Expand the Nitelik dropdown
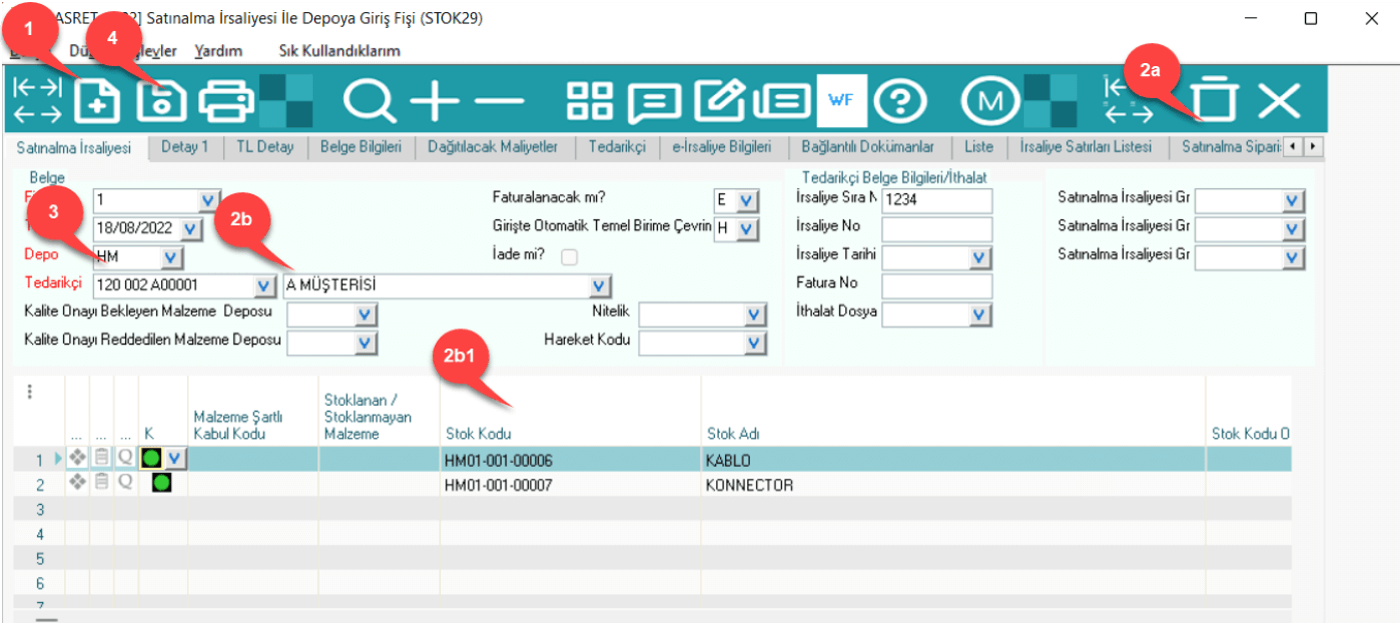This screenshot has height=623, width=1400. (x=755, y=316)
